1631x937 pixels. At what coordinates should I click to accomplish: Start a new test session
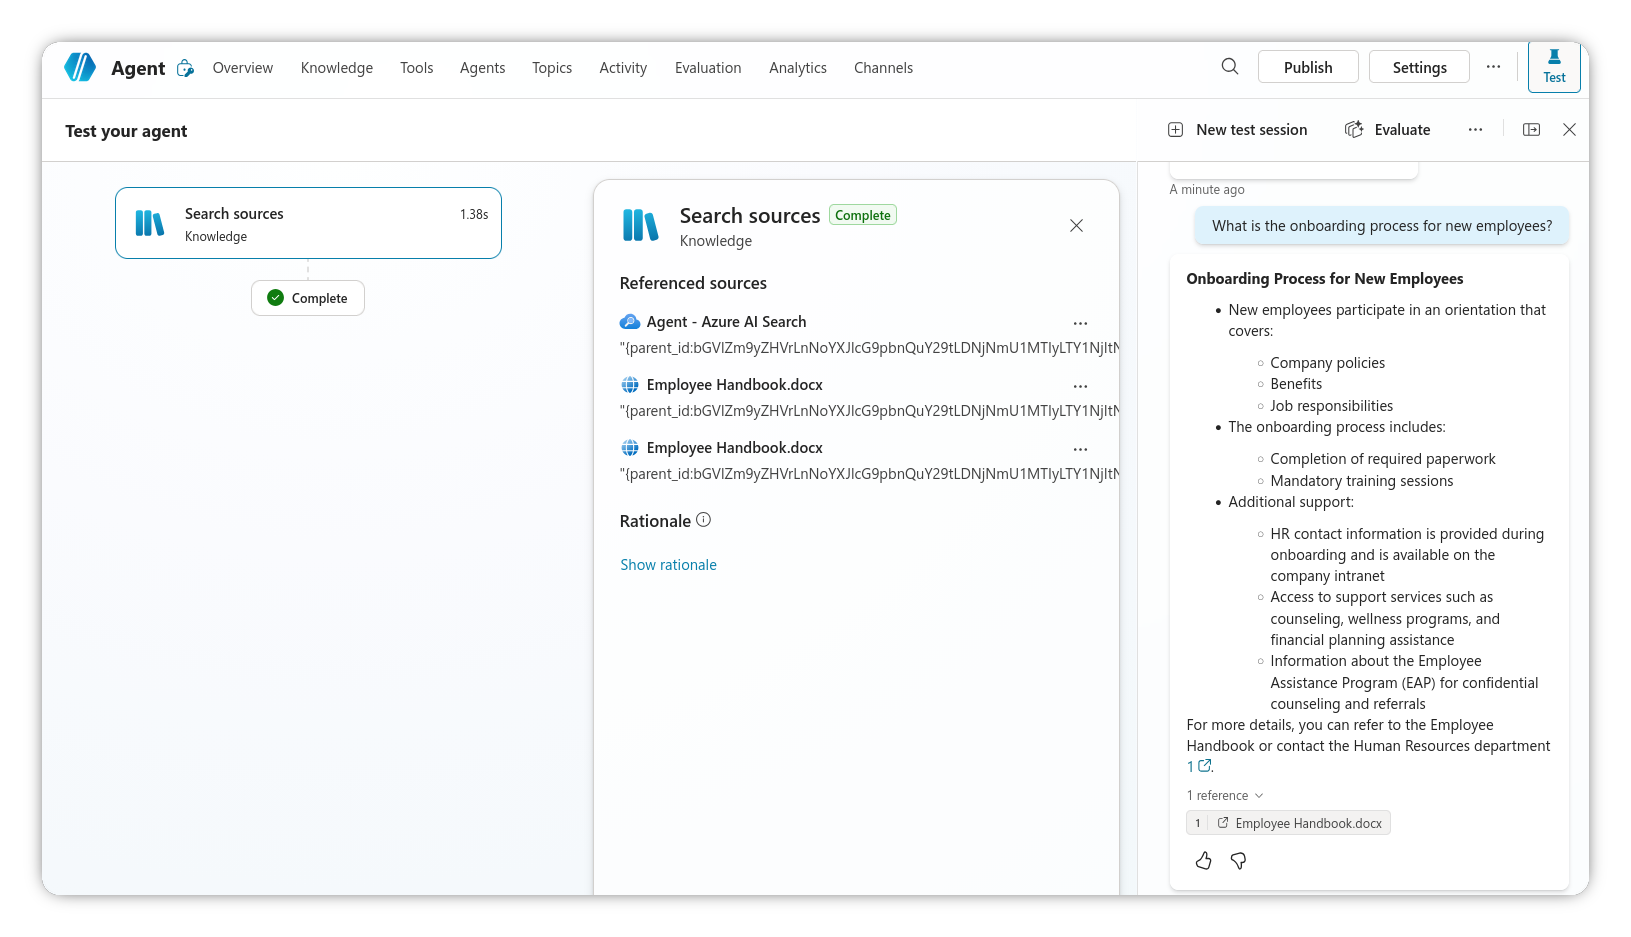1237,129
